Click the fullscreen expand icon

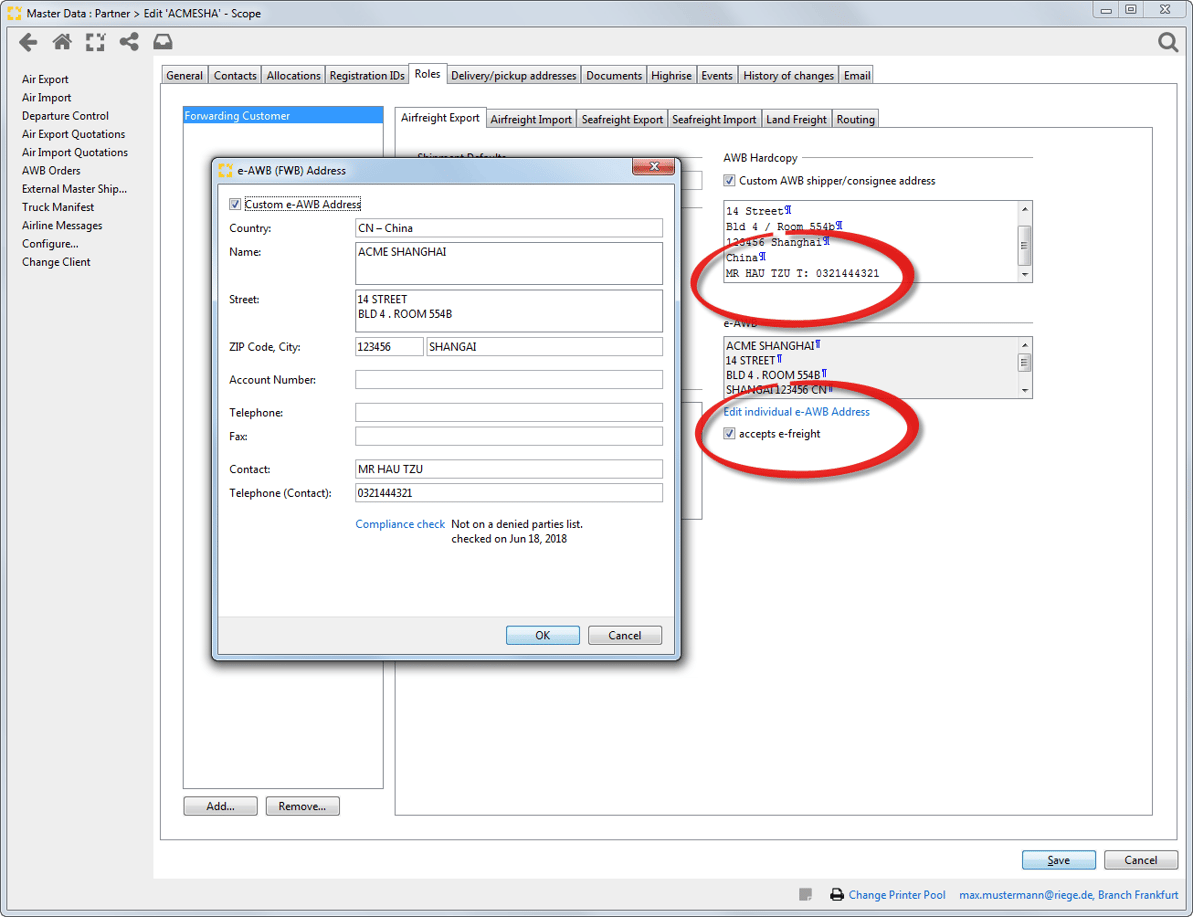[95, 42]
